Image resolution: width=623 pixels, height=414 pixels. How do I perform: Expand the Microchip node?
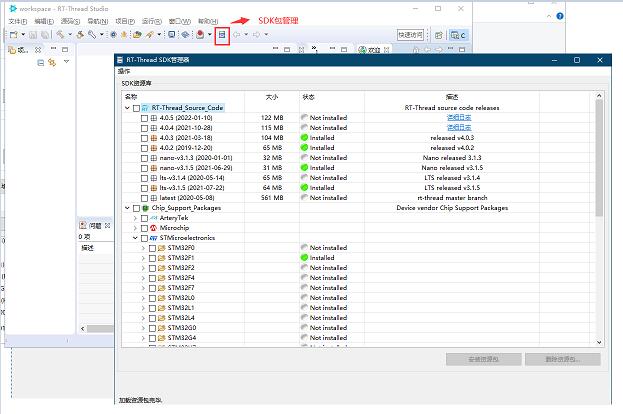tap(135, 228)
